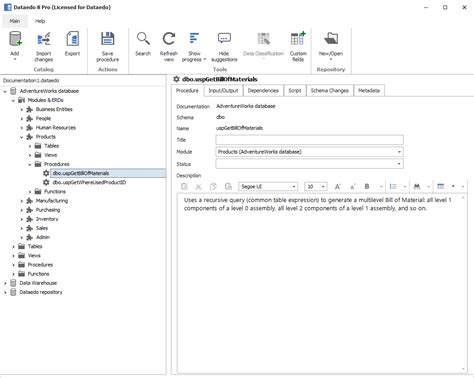The height and width of the screenshot is (378, 474).
Task: Click the cut scissors icon in description toolbar
Action: [199, 187]
